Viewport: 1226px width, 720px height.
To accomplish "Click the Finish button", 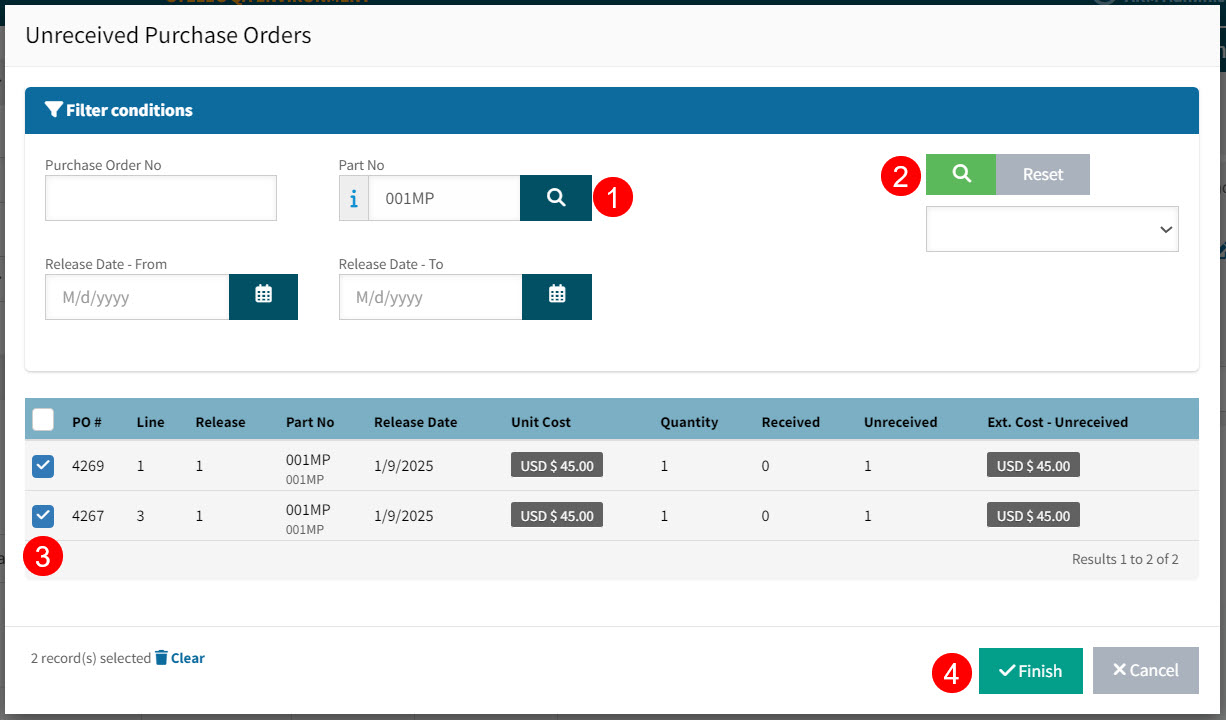I will [x=1030, y=670].
